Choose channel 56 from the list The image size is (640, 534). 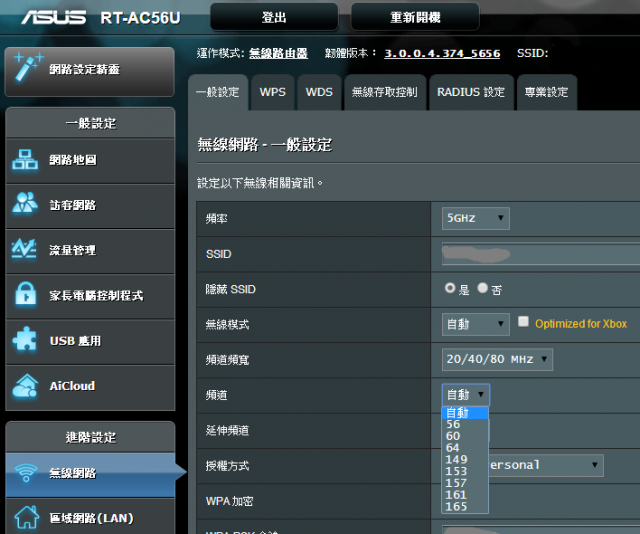tap(465, 425)
